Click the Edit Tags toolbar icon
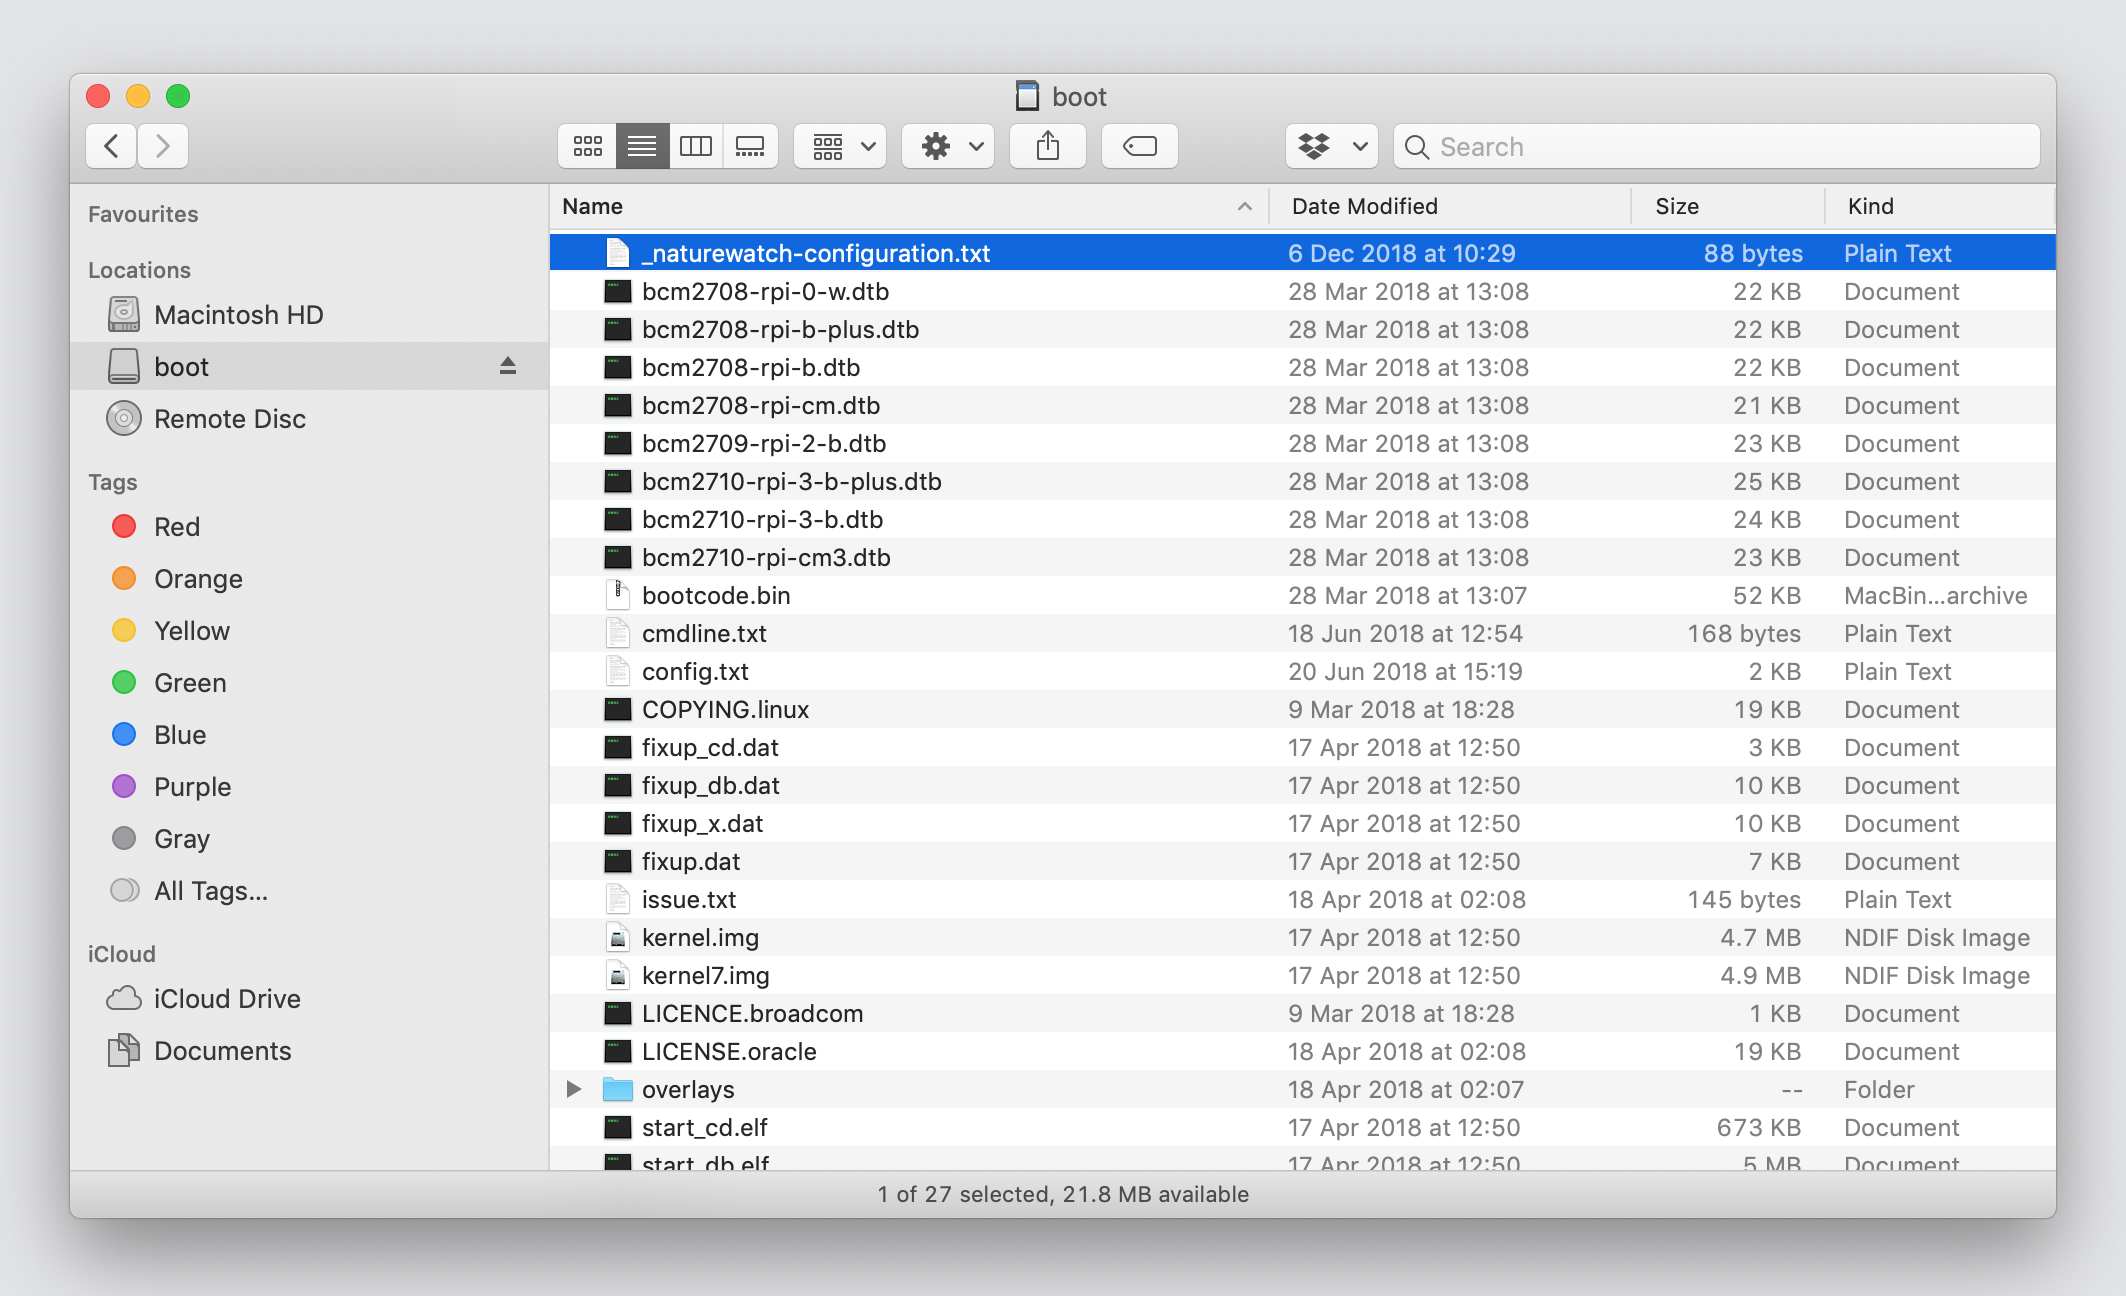Viewport: 2126px width, 1296px height. click(1139, 147)
